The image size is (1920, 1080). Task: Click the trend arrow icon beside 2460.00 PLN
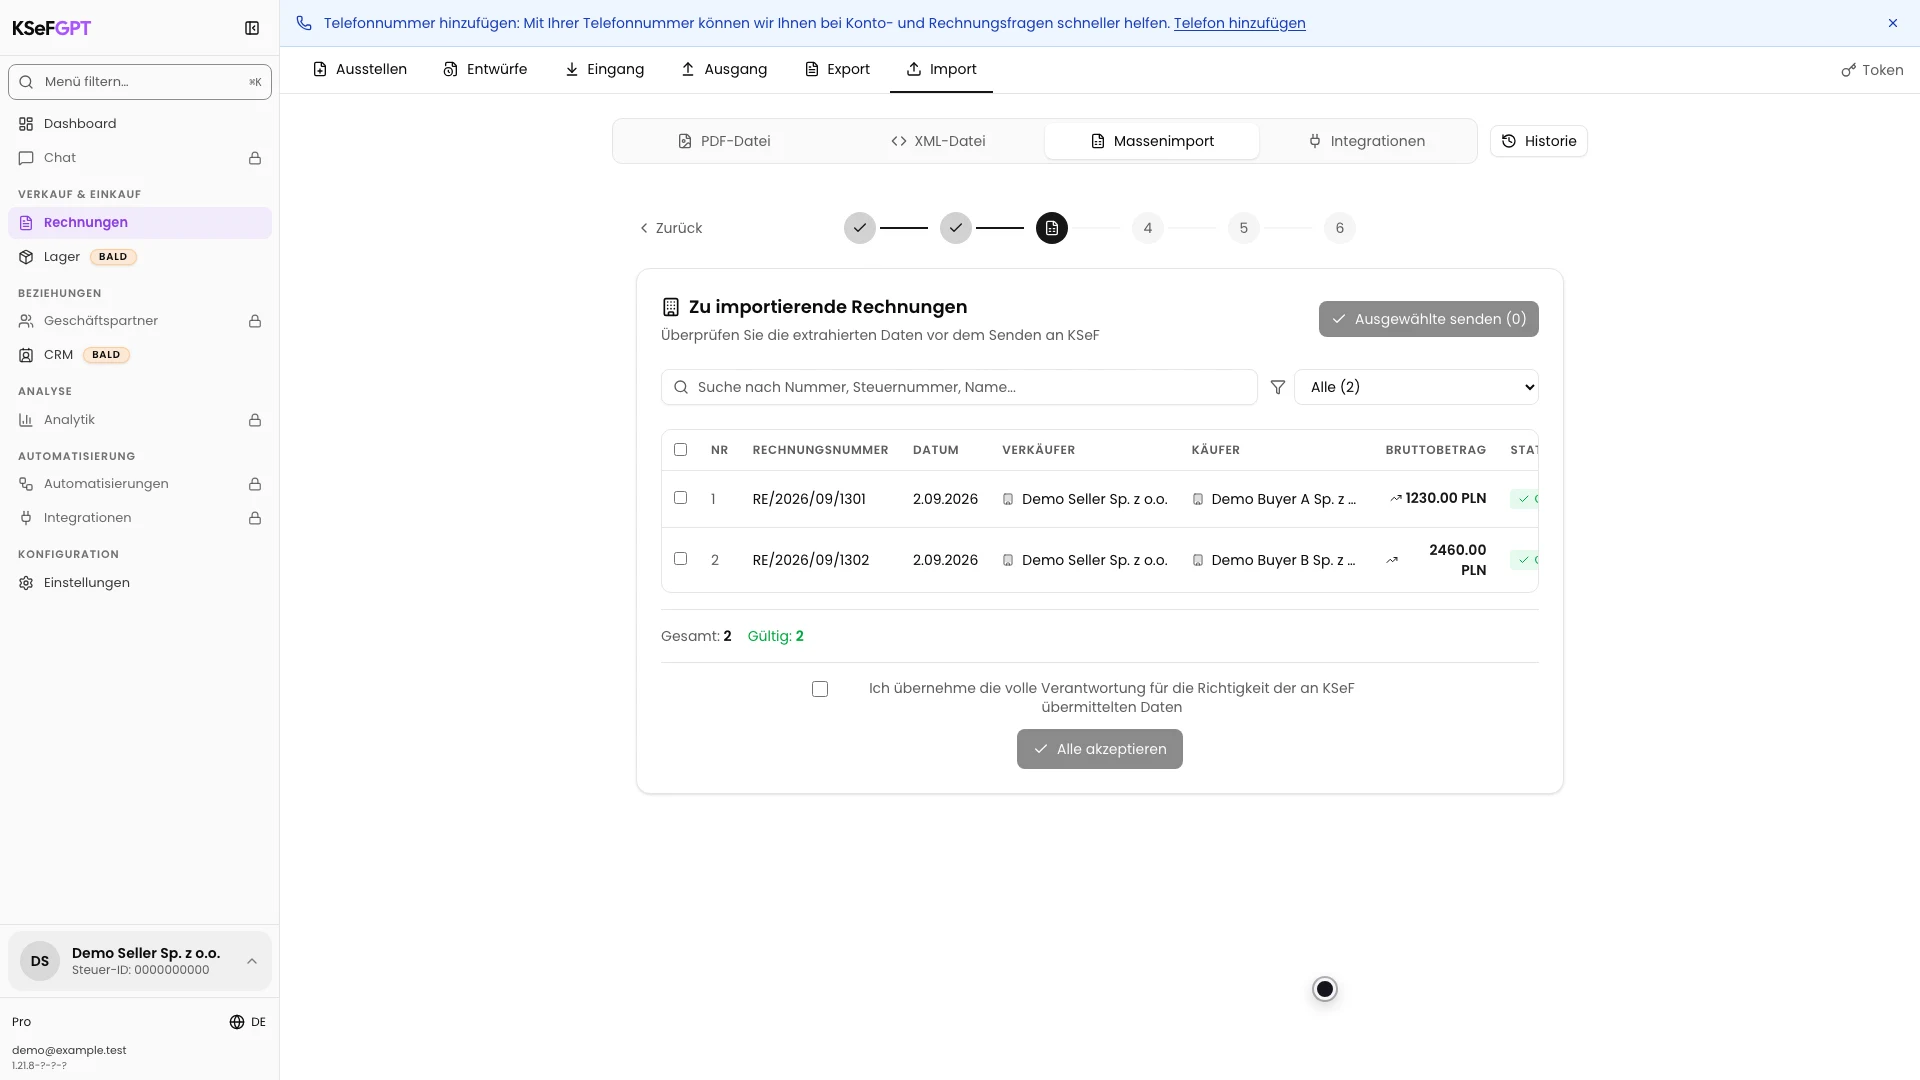pyautogui.click(x=1392, y=560)
